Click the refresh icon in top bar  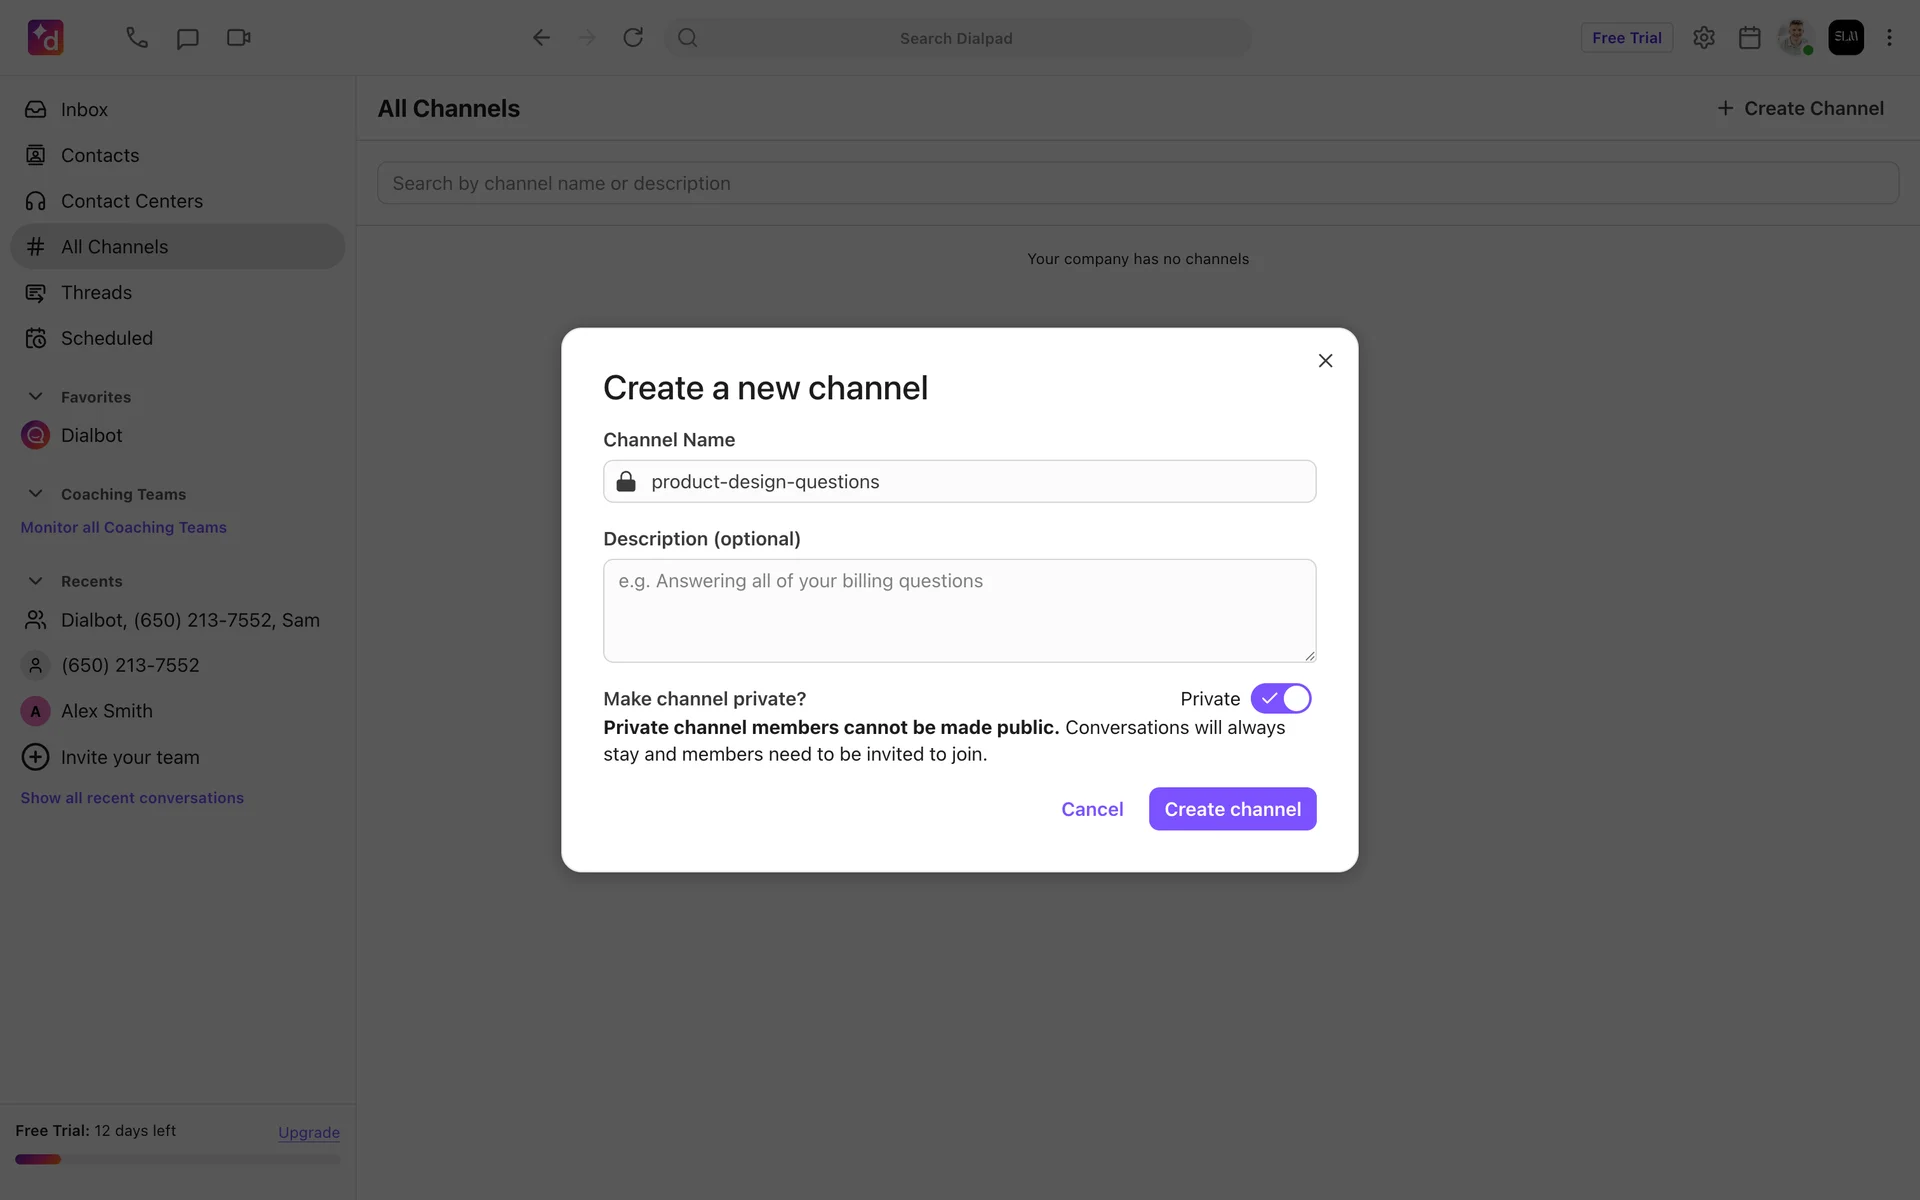click(633, 38)
